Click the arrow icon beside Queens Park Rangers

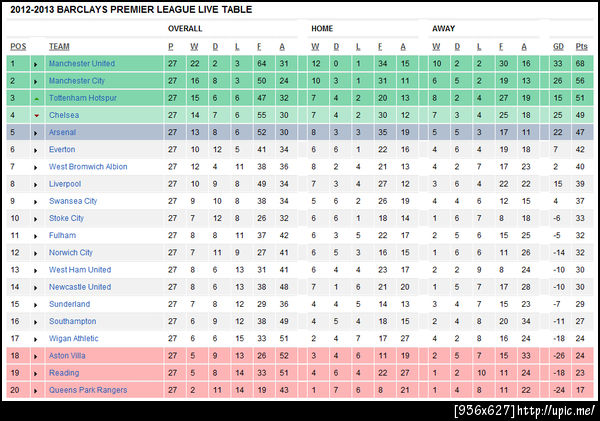(x=36, y=389)
